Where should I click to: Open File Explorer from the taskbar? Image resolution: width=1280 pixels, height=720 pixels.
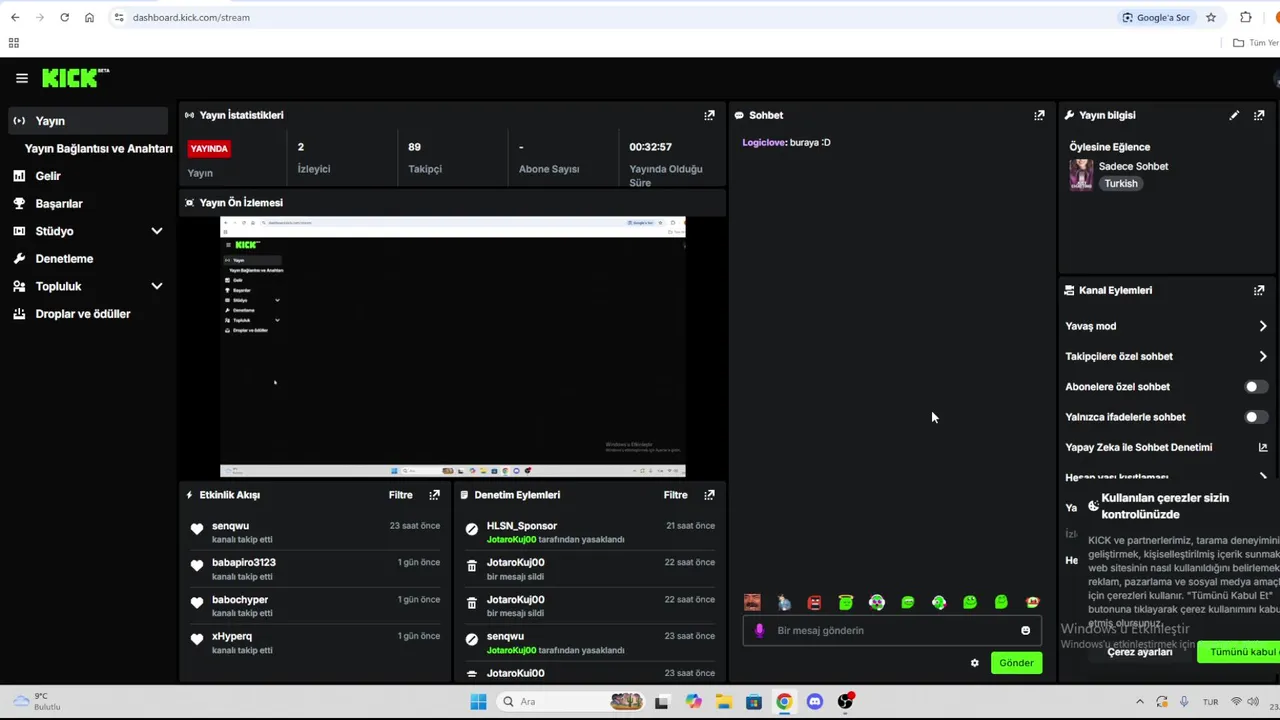[723, 702]
